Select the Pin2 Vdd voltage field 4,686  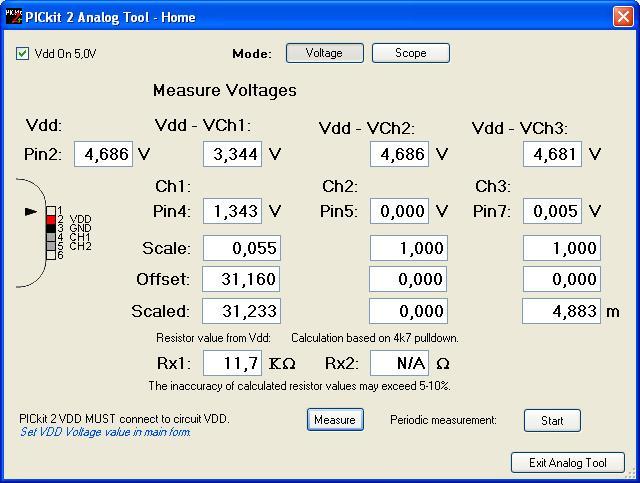[x=103, y=154]
